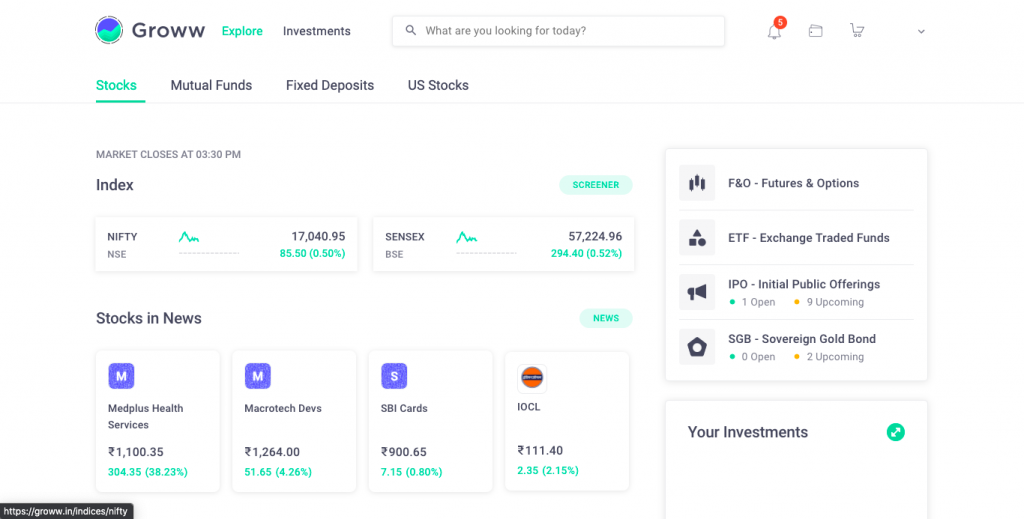The width and height of the screenshot is (1024, 519).
Task: Click the Screener button
Action: click(596, 185)
